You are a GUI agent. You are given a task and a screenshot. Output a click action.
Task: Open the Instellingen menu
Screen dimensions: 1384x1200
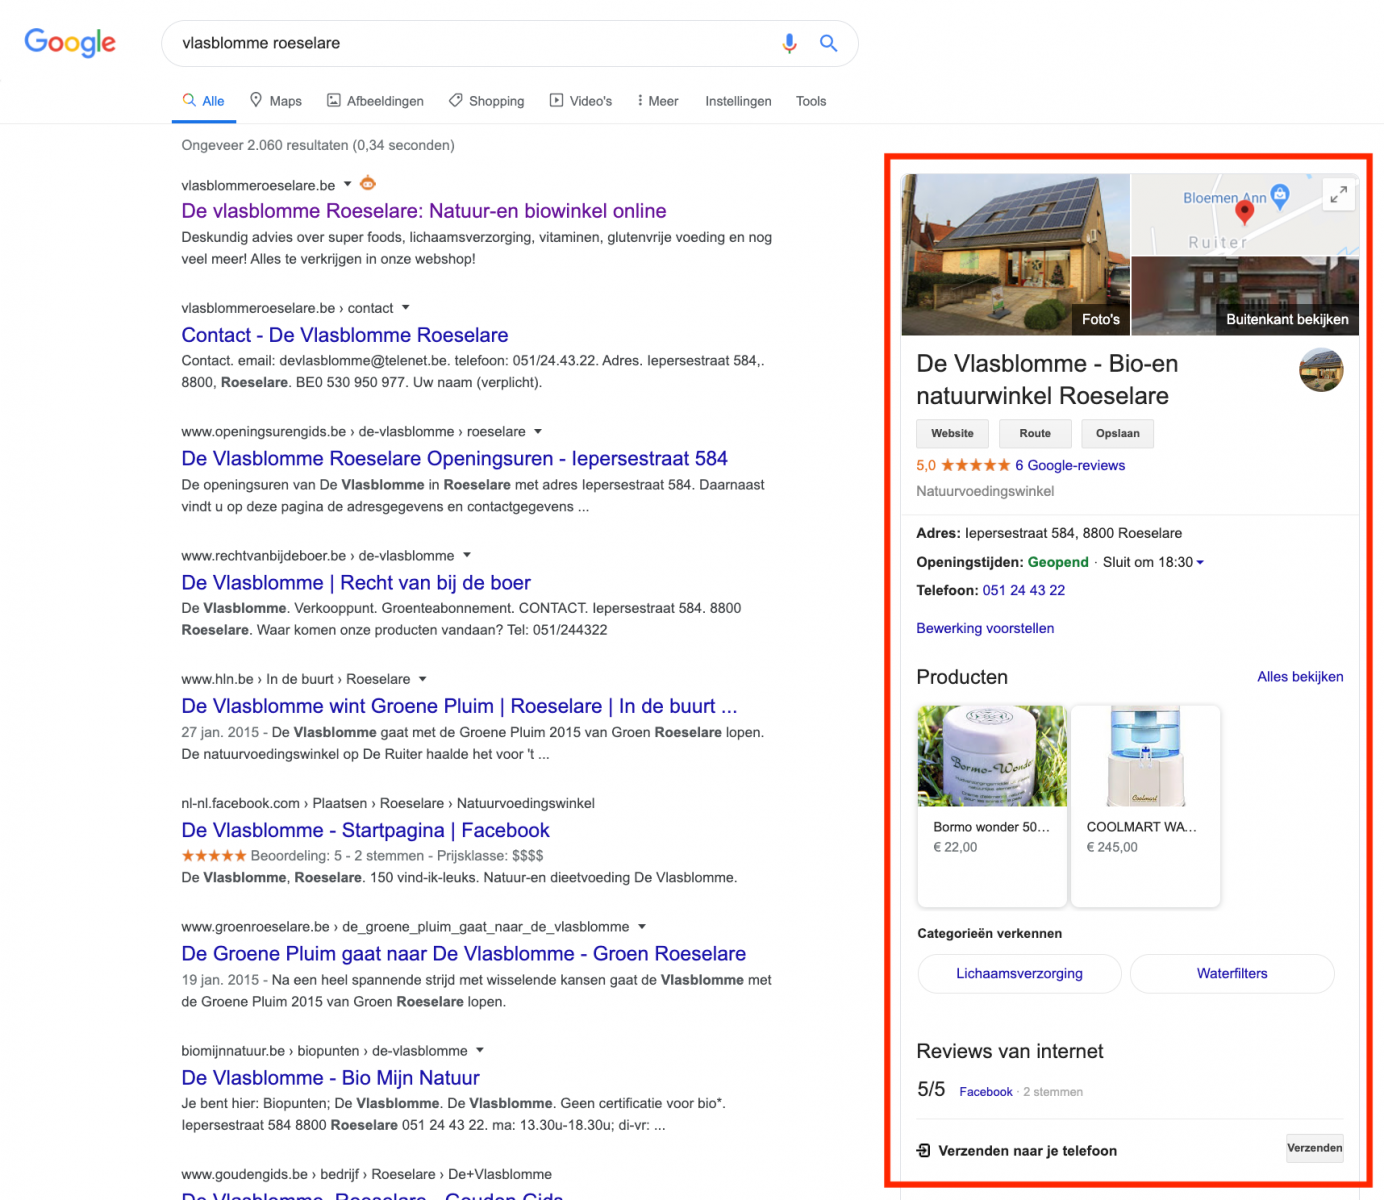click(738, 100)
